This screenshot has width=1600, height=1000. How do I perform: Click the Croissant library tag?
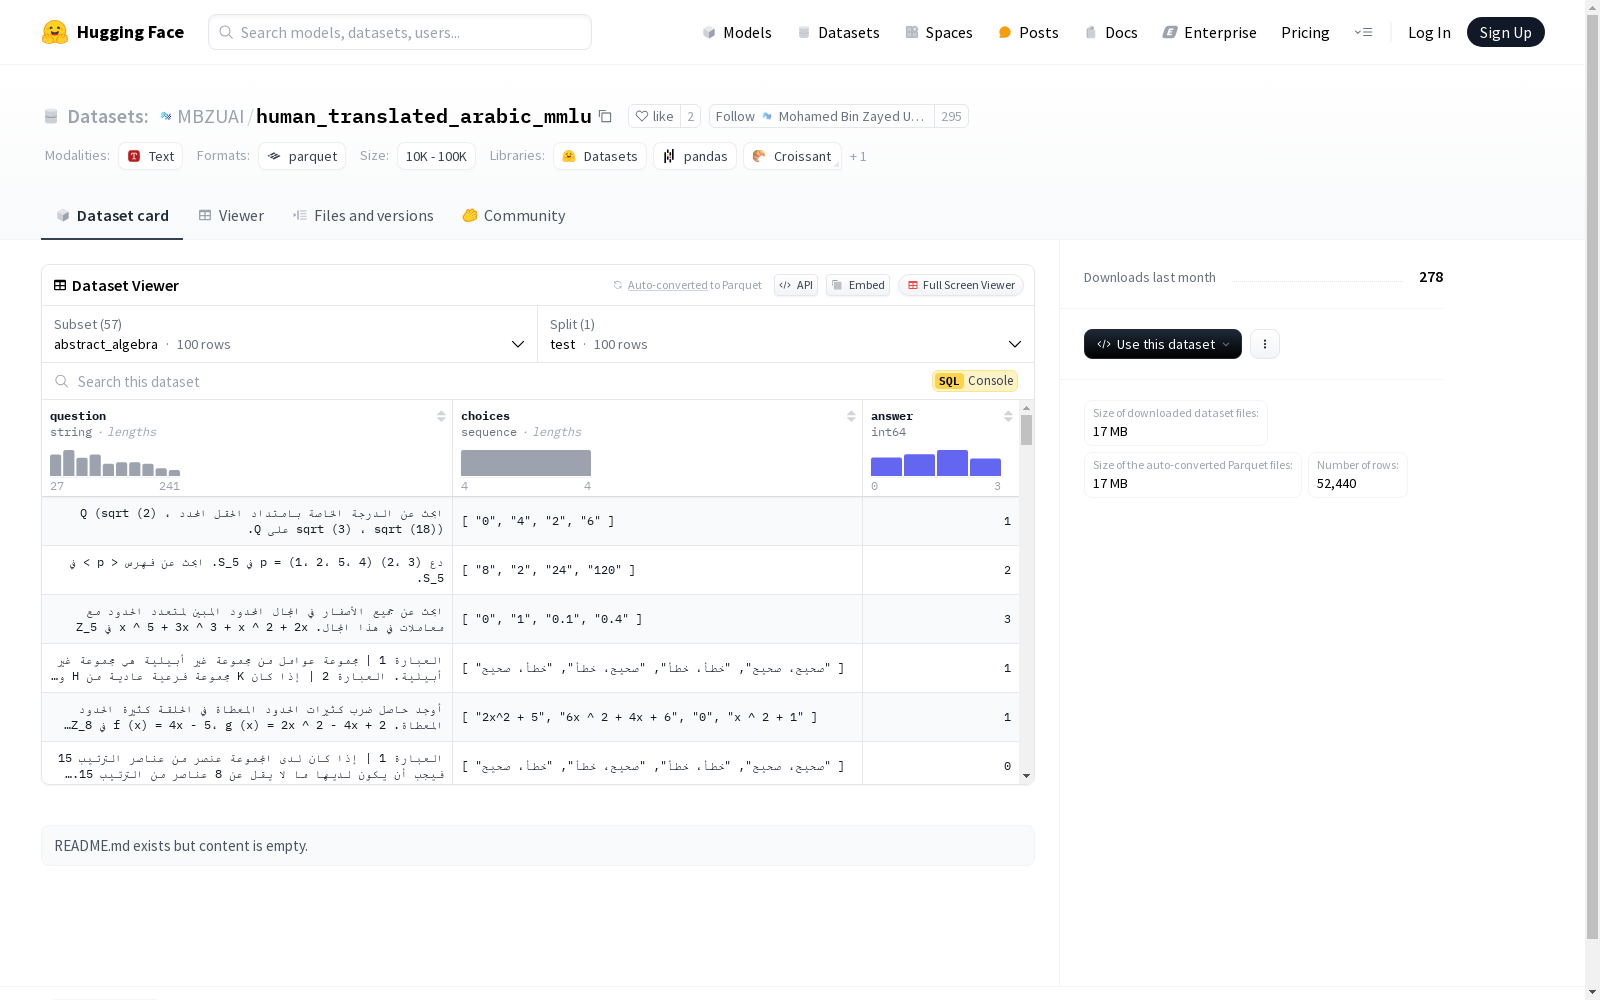(792, 156)
